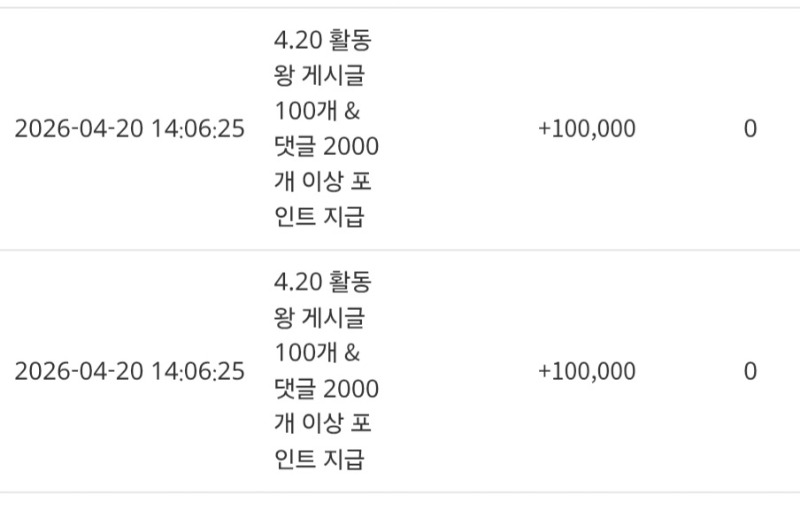
Task: Click '4.20 활동' text in the first entry
Action: coord(323,41)
